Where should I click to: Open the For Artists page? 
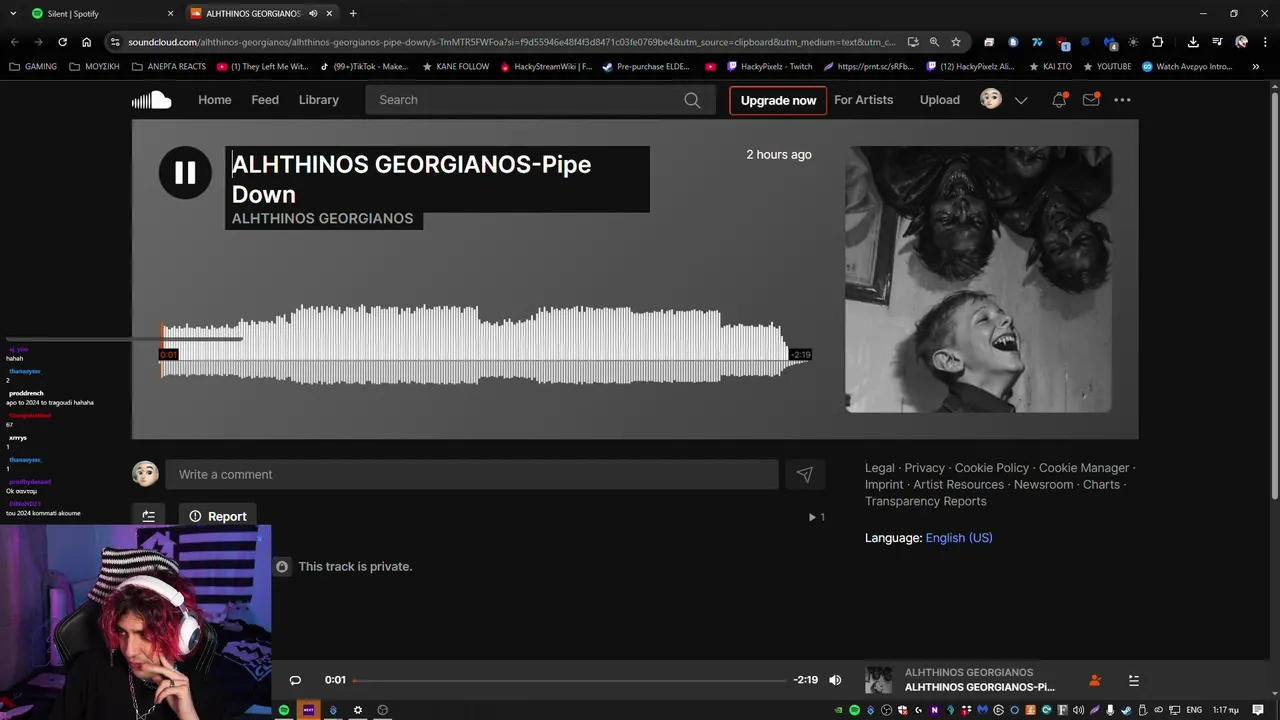pyautogui.click(x=863, y=100)
